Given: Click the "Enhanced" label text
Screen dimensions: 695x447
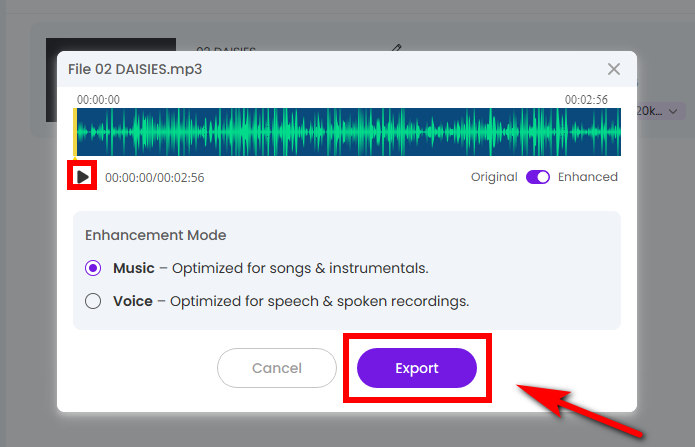Looking at the screenshot, I should coord(588,177).
